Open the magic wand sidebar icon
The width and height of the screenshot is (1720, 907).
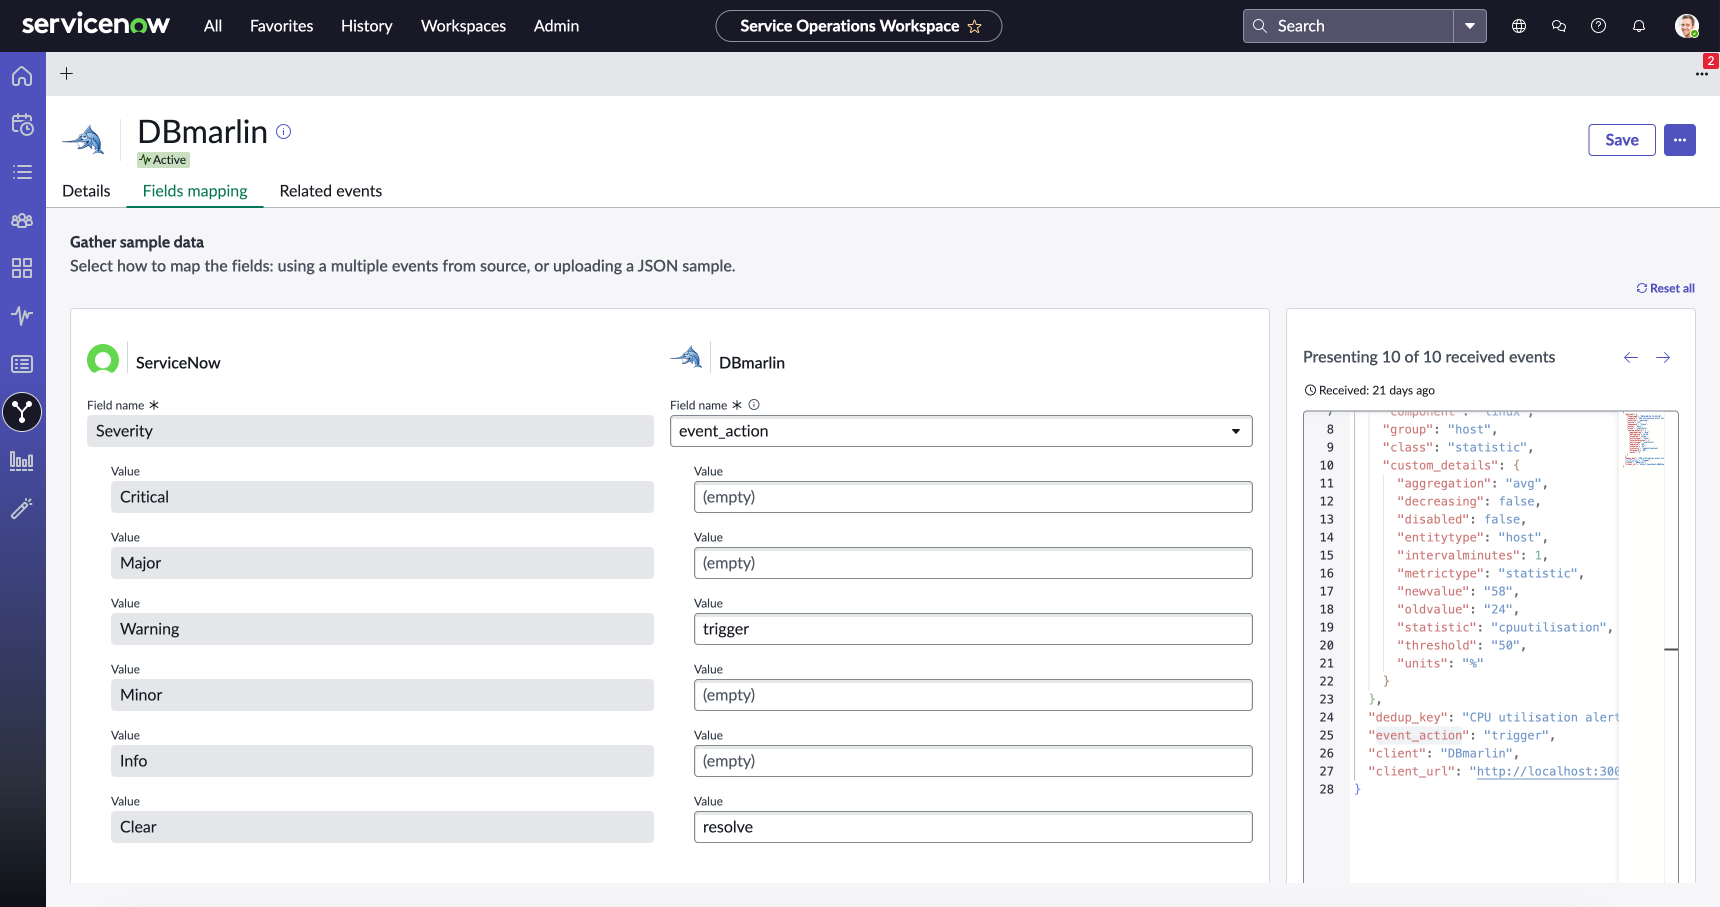22,508
